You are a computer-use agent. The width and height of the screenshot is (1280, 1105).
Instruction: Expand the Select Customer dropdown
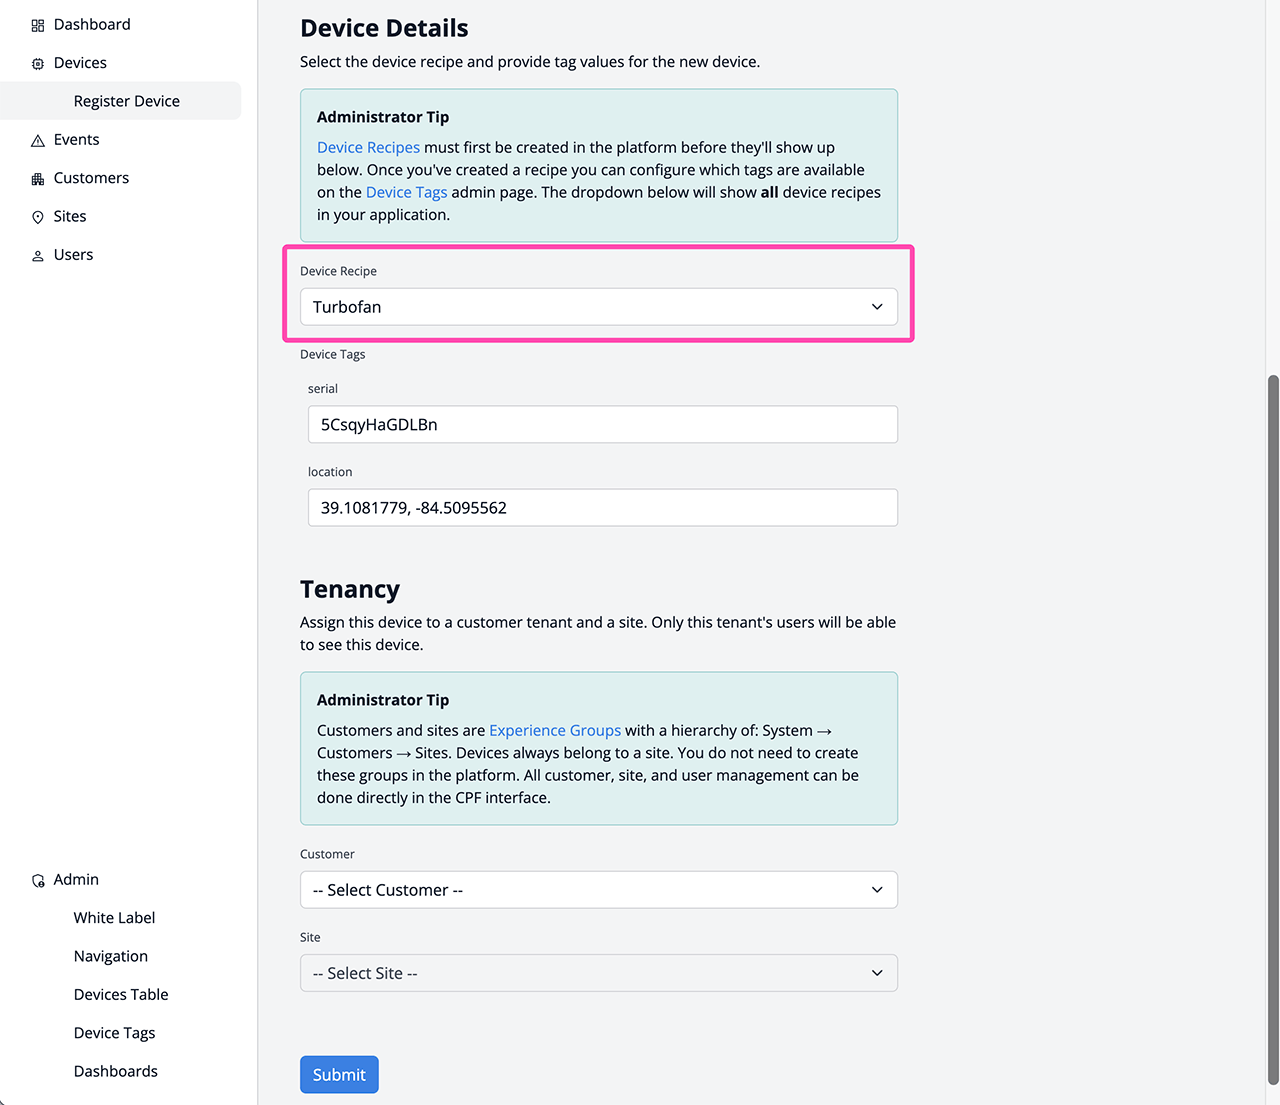[x=598, y=890]
